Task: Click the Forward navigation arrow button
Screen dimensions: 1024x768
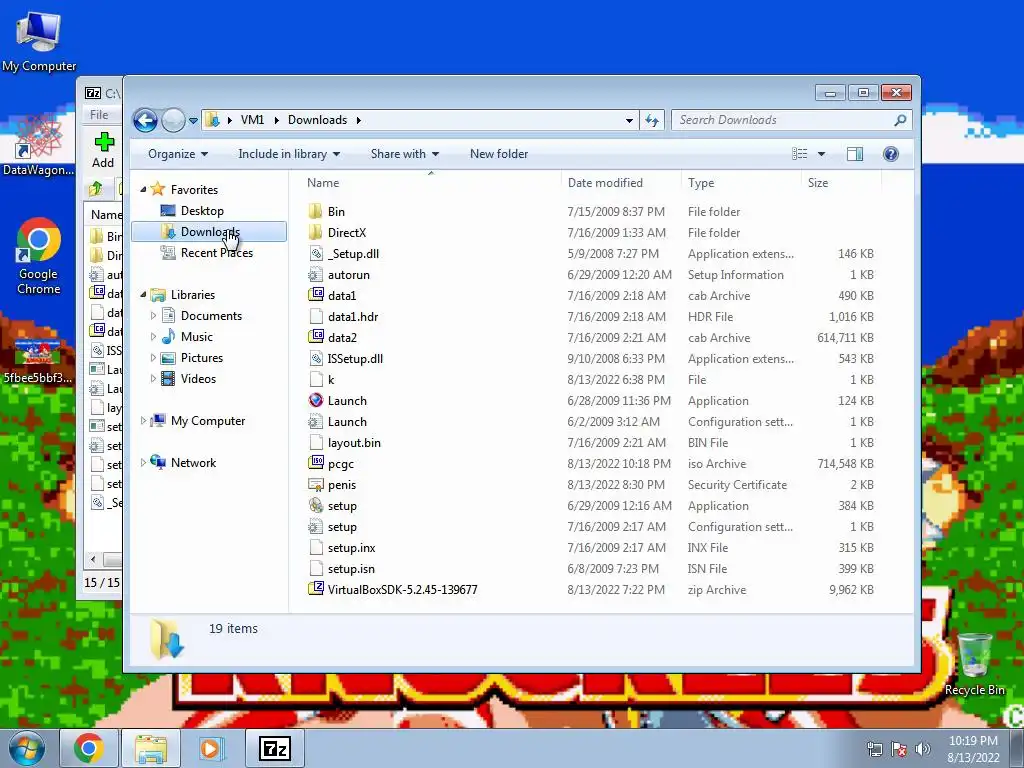Action: [x=173, y=120]
